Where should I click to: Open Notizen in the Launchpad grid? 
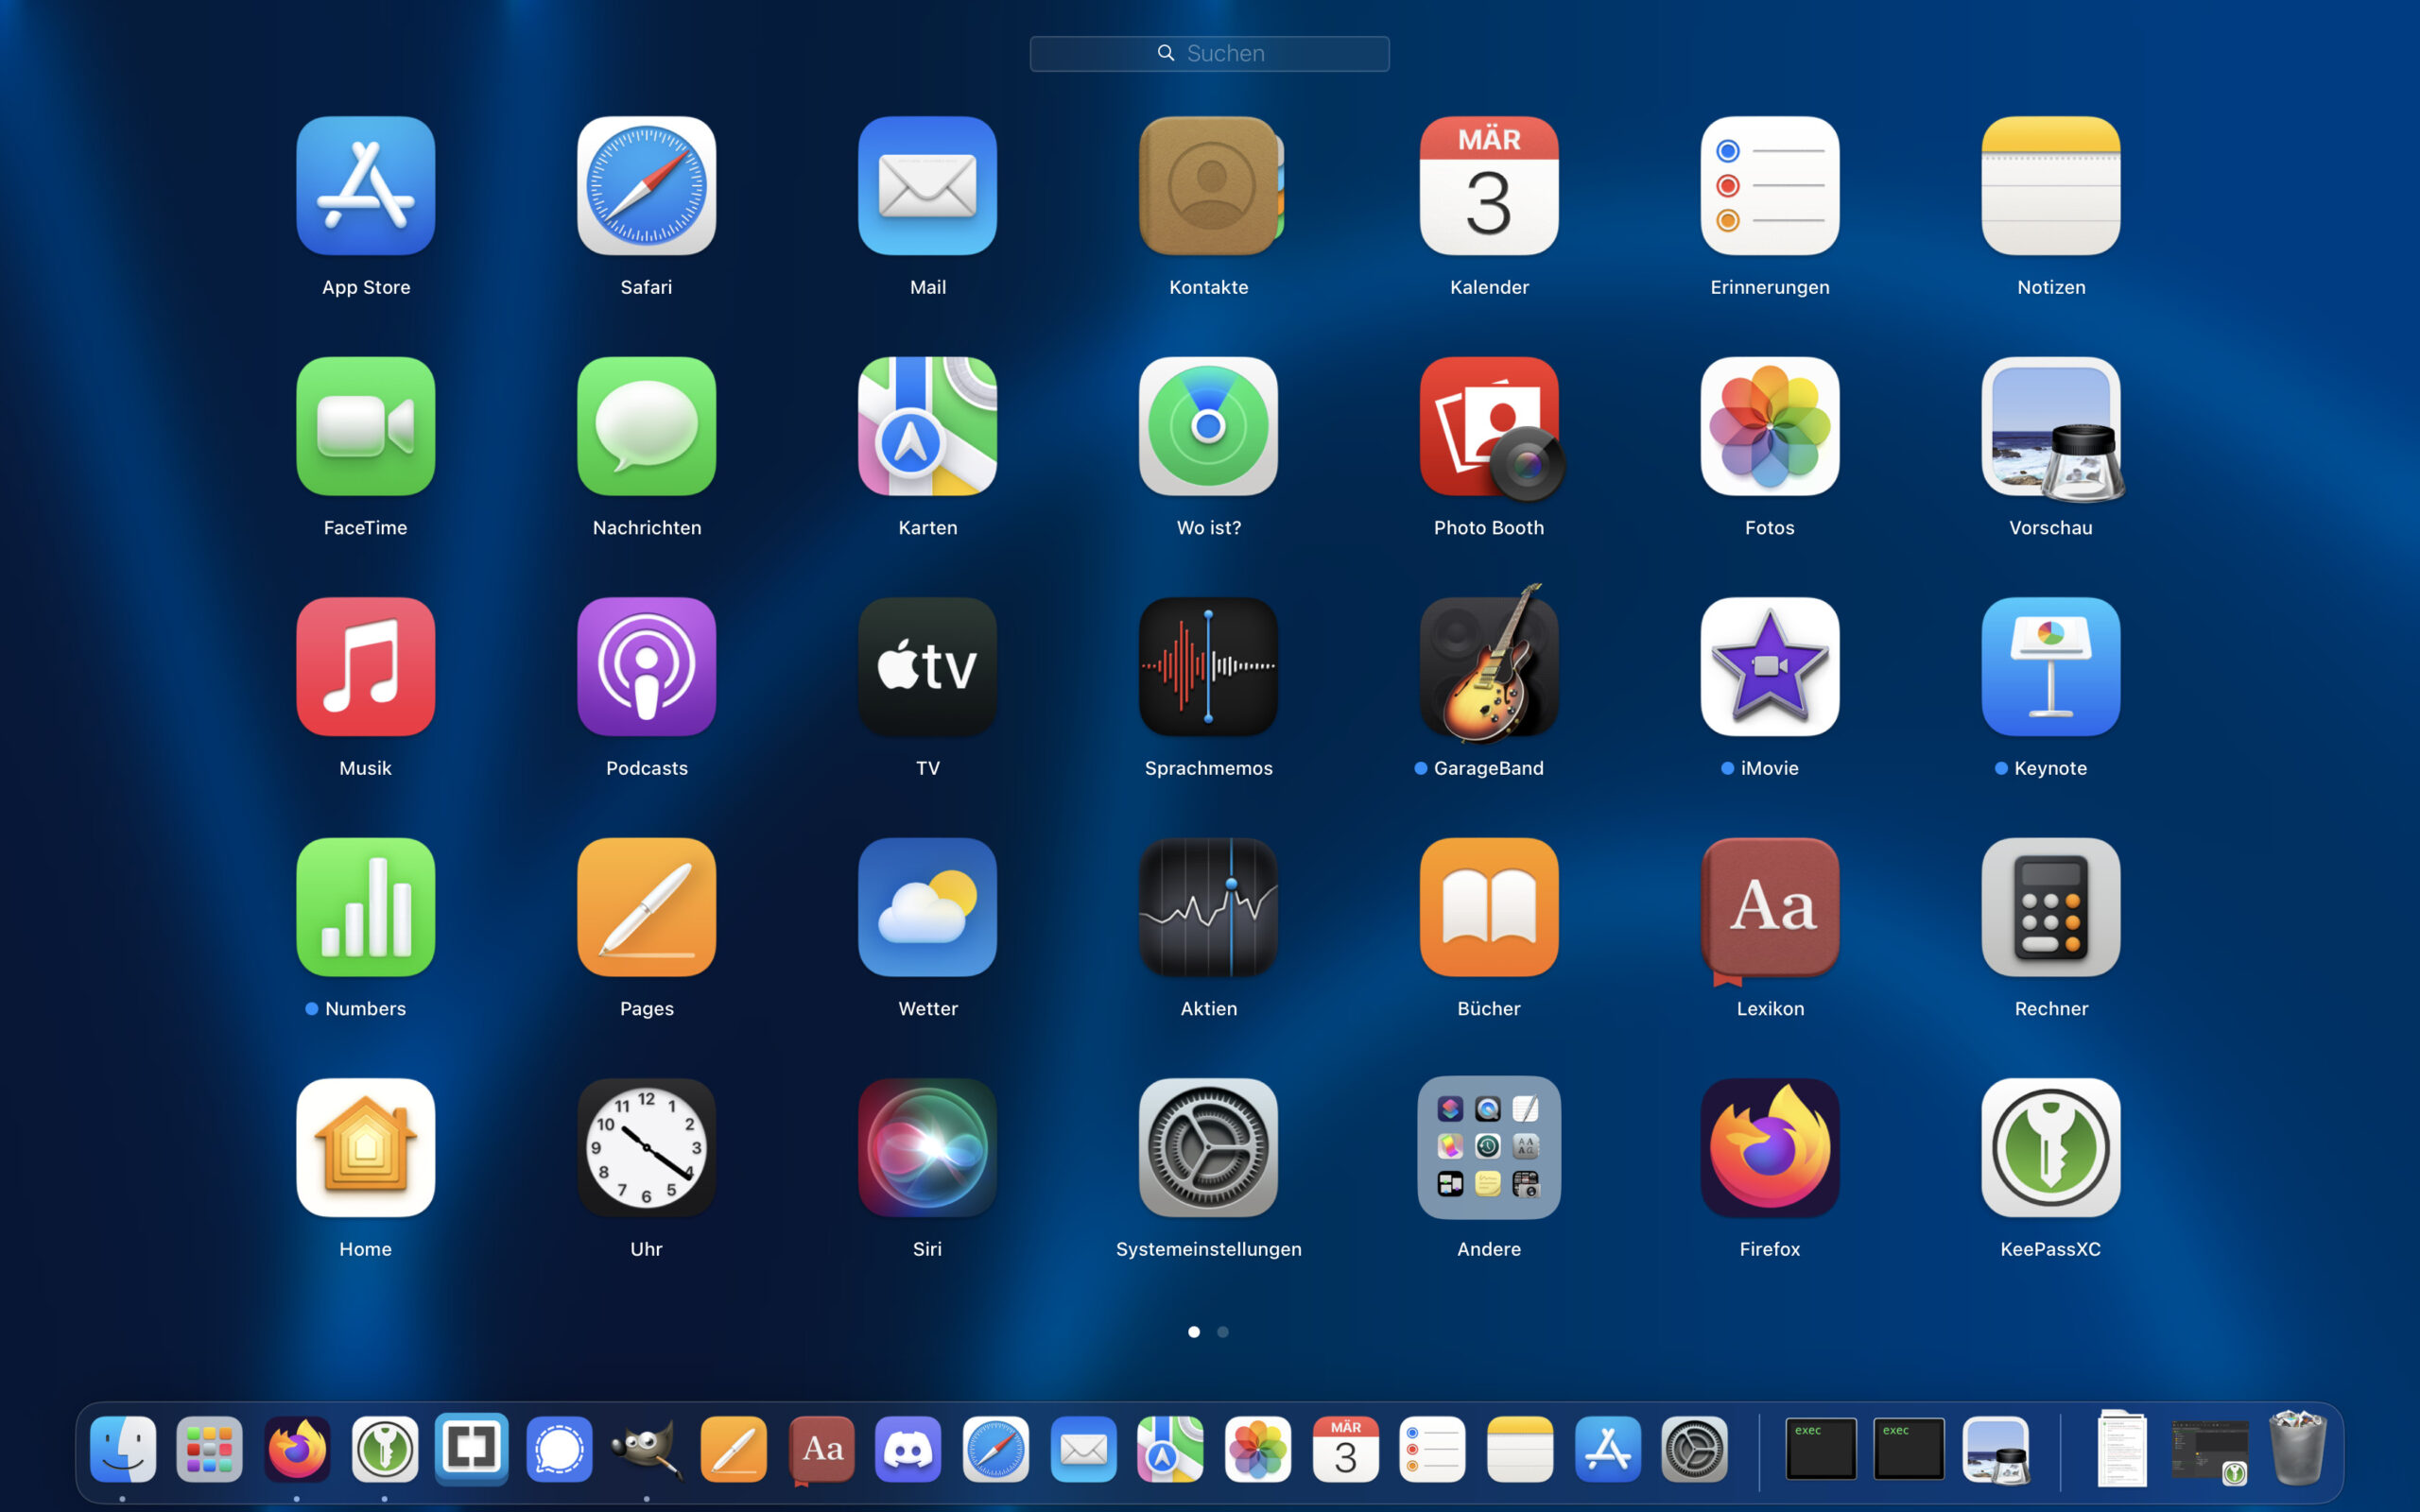click(2051, 186)
